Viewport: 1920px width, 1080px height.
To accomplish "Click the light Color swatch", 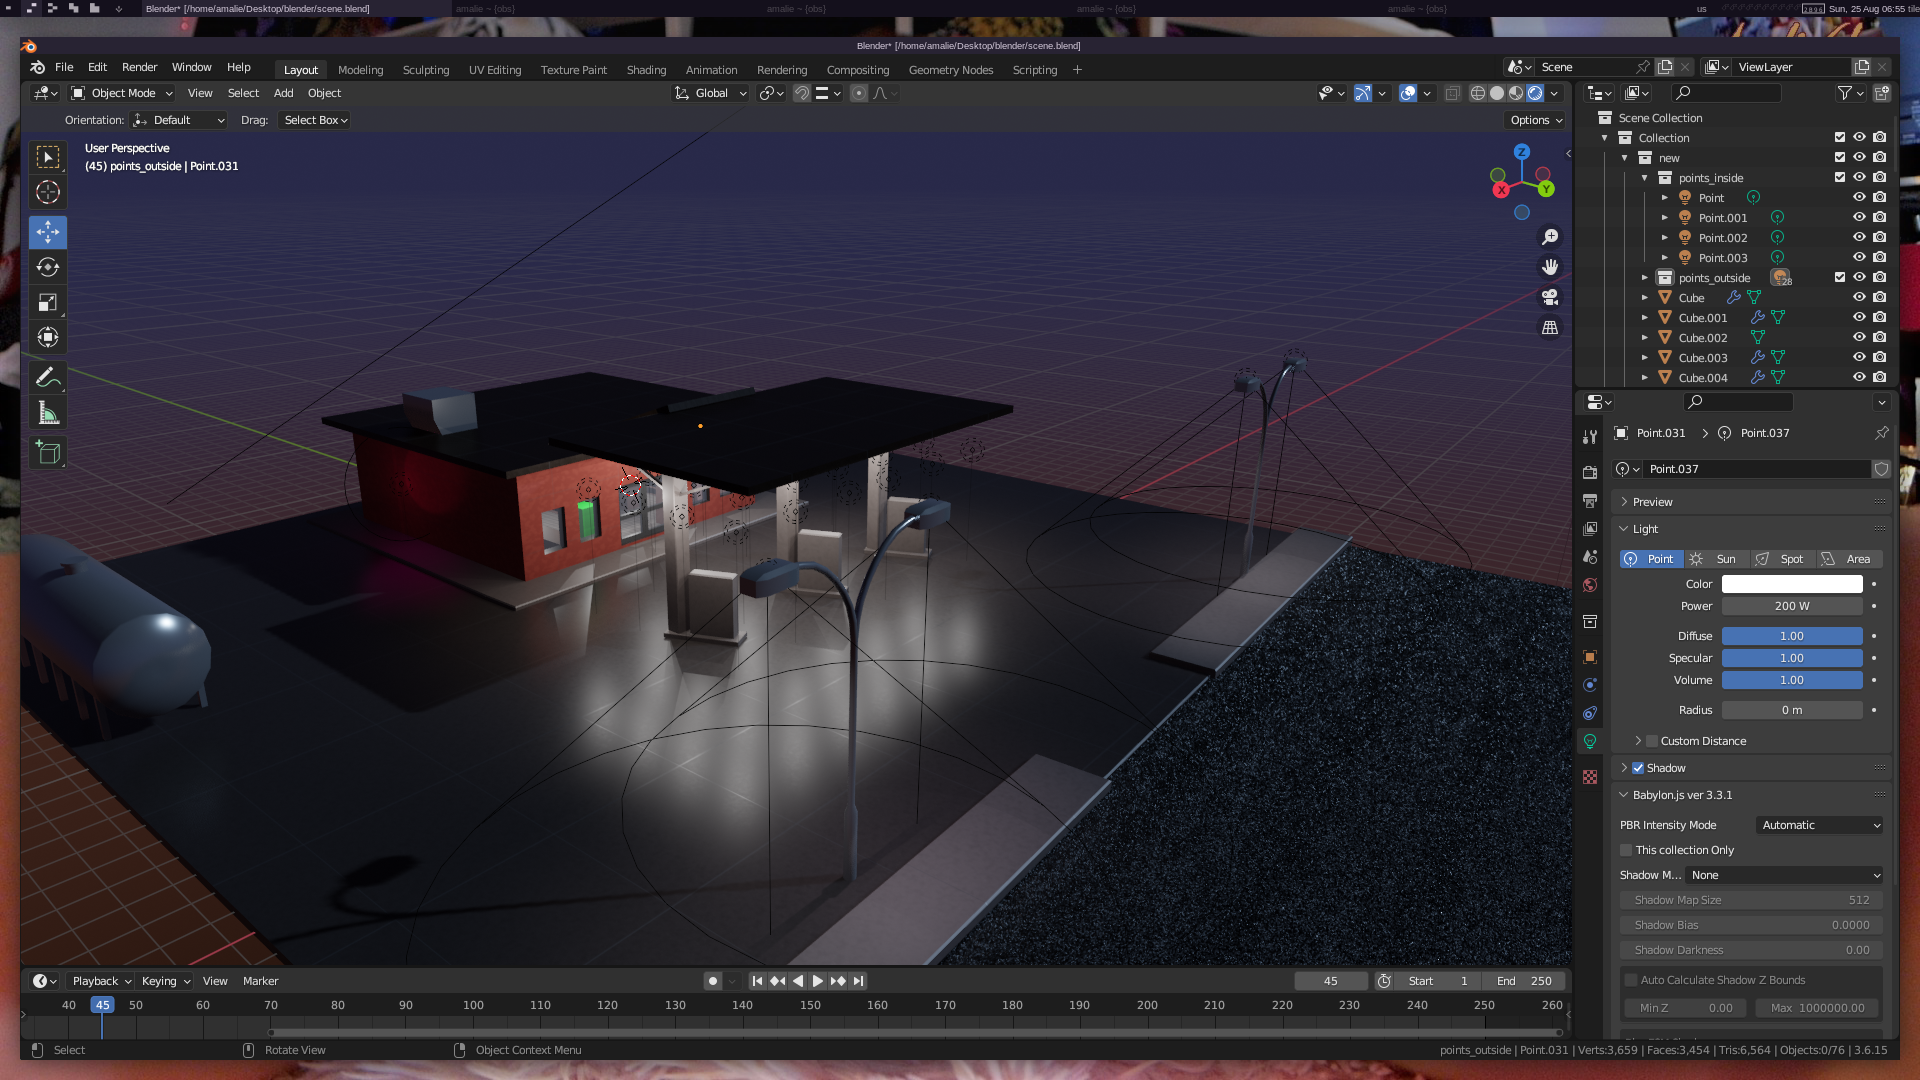I will (1791, 584).
